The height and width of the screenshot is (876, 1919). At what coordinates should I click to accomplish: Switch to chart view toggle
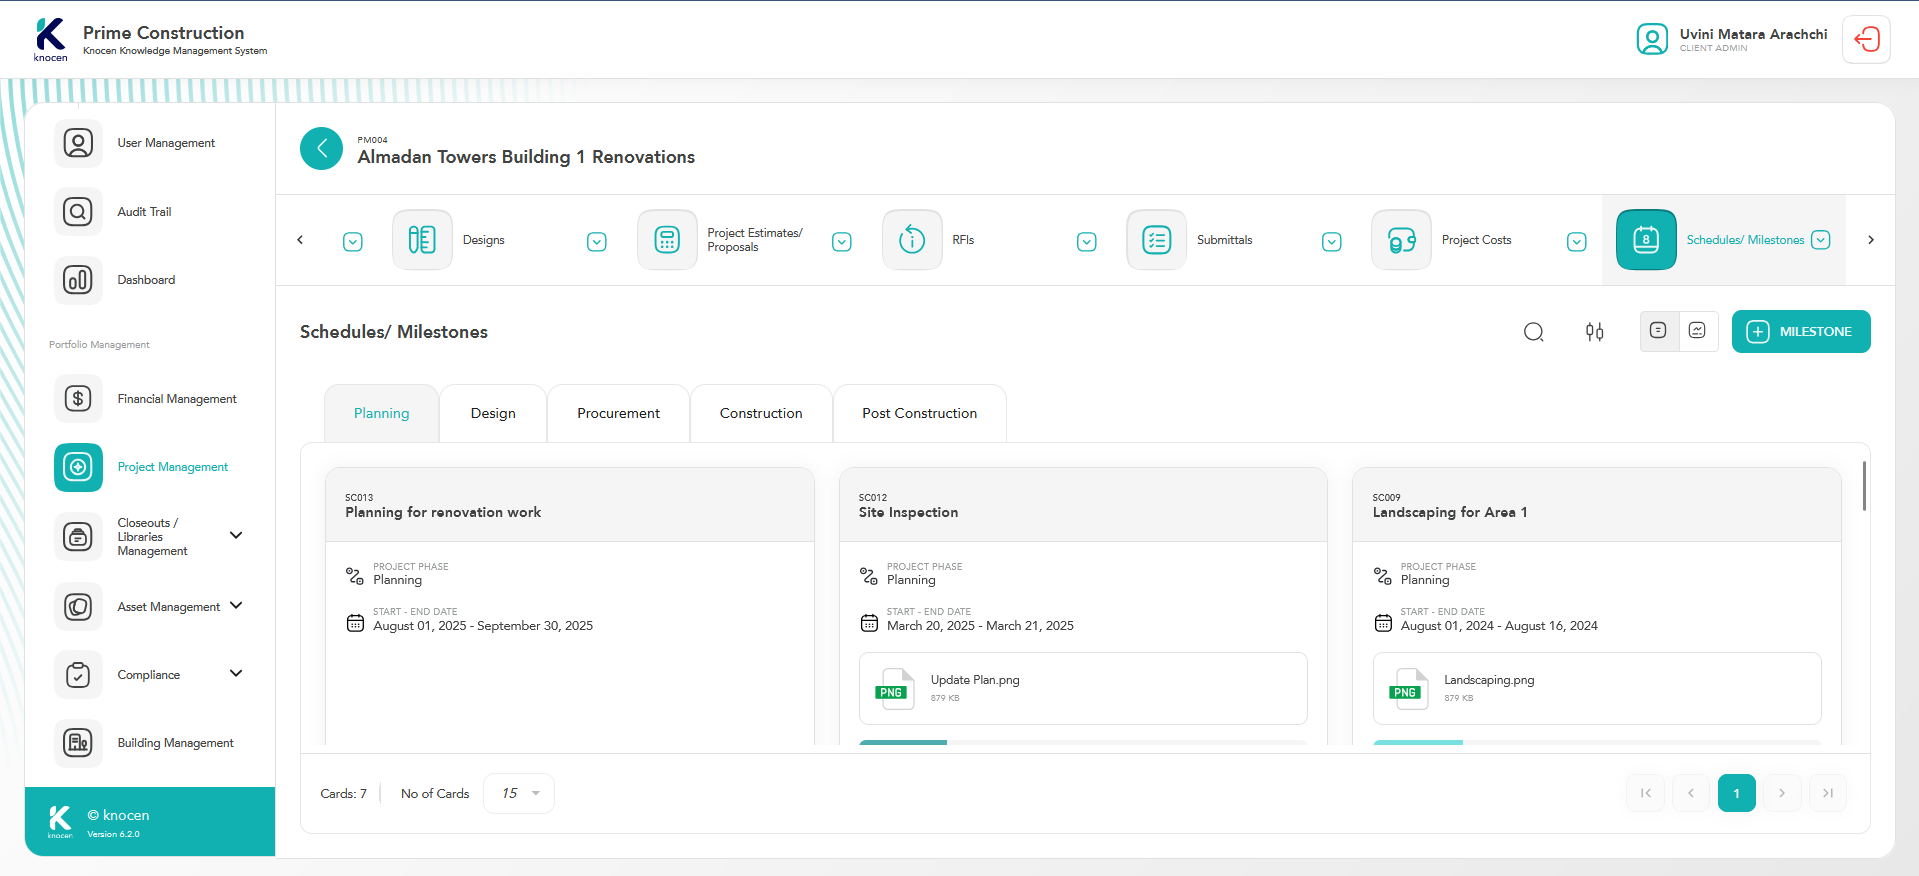[1697, 331]
